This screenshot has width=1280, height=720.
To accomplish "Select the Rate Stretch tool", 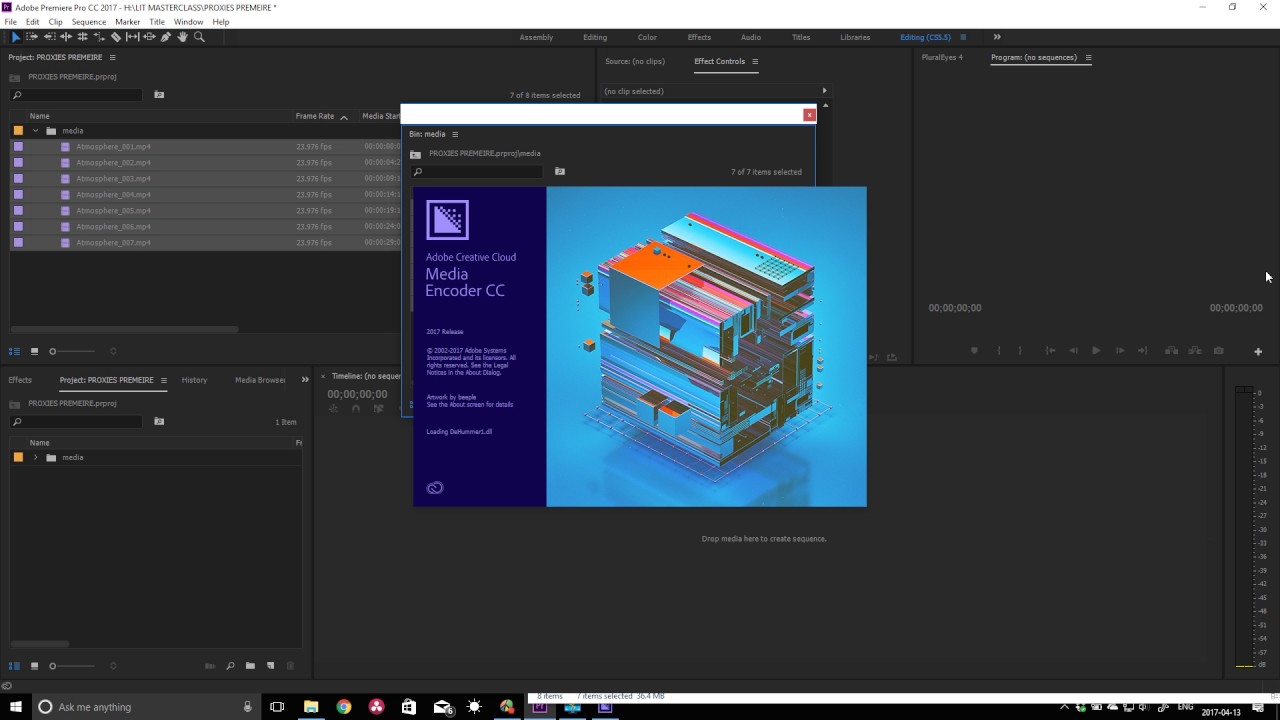I will 99,37.
